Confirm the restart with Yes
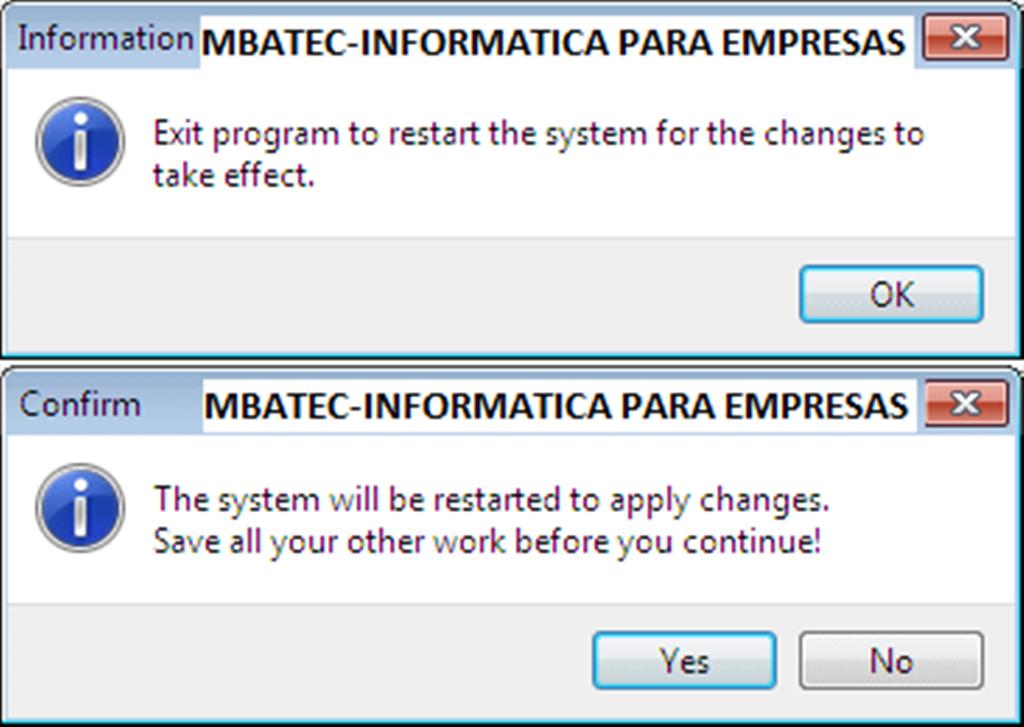 pos(684,661)
